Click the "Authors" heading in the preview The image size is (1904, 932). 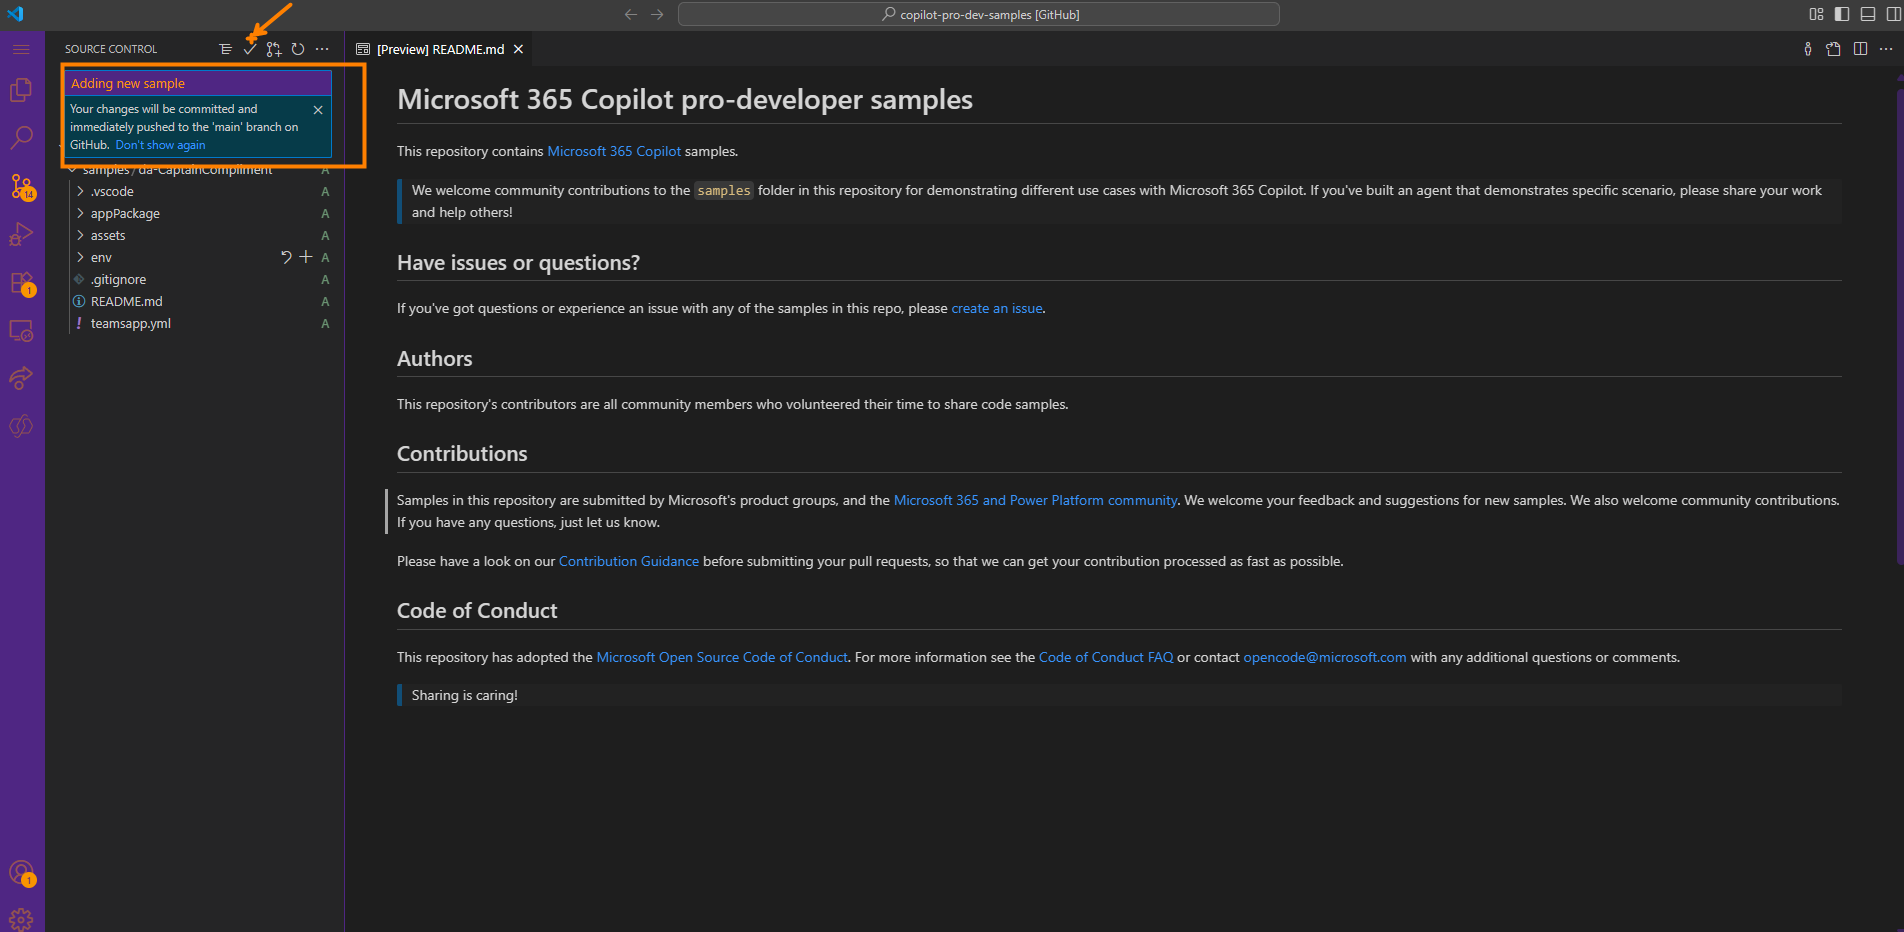(434, 358)
